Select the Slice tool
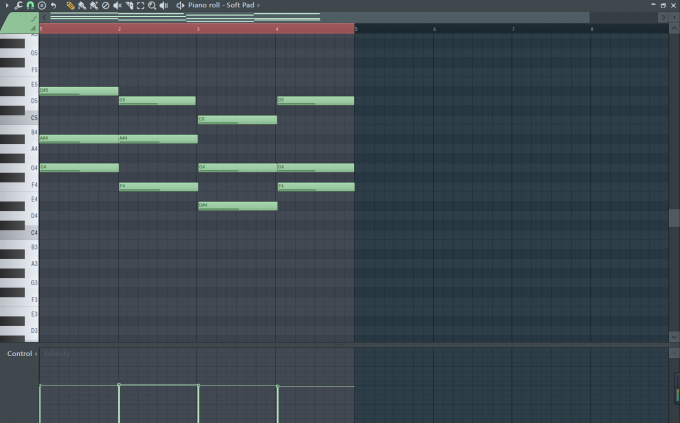This screenshot has width=680, height=423. [x=129, y=5]
